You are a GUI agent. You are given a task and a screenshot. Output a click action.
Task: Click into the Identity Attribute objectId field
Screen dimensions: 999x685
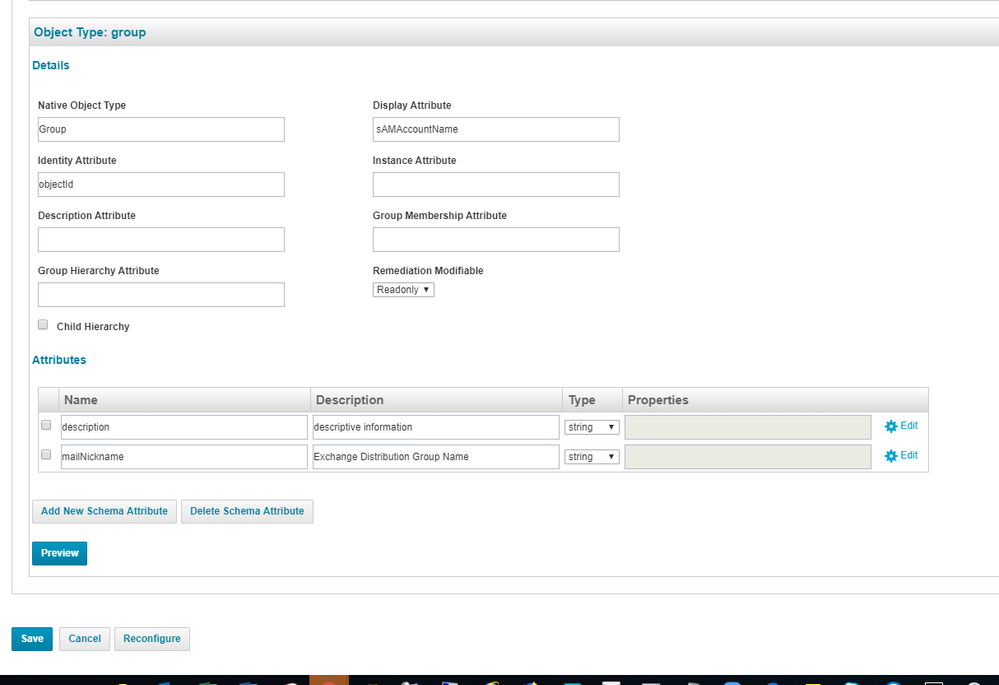[x=161, y=185]
